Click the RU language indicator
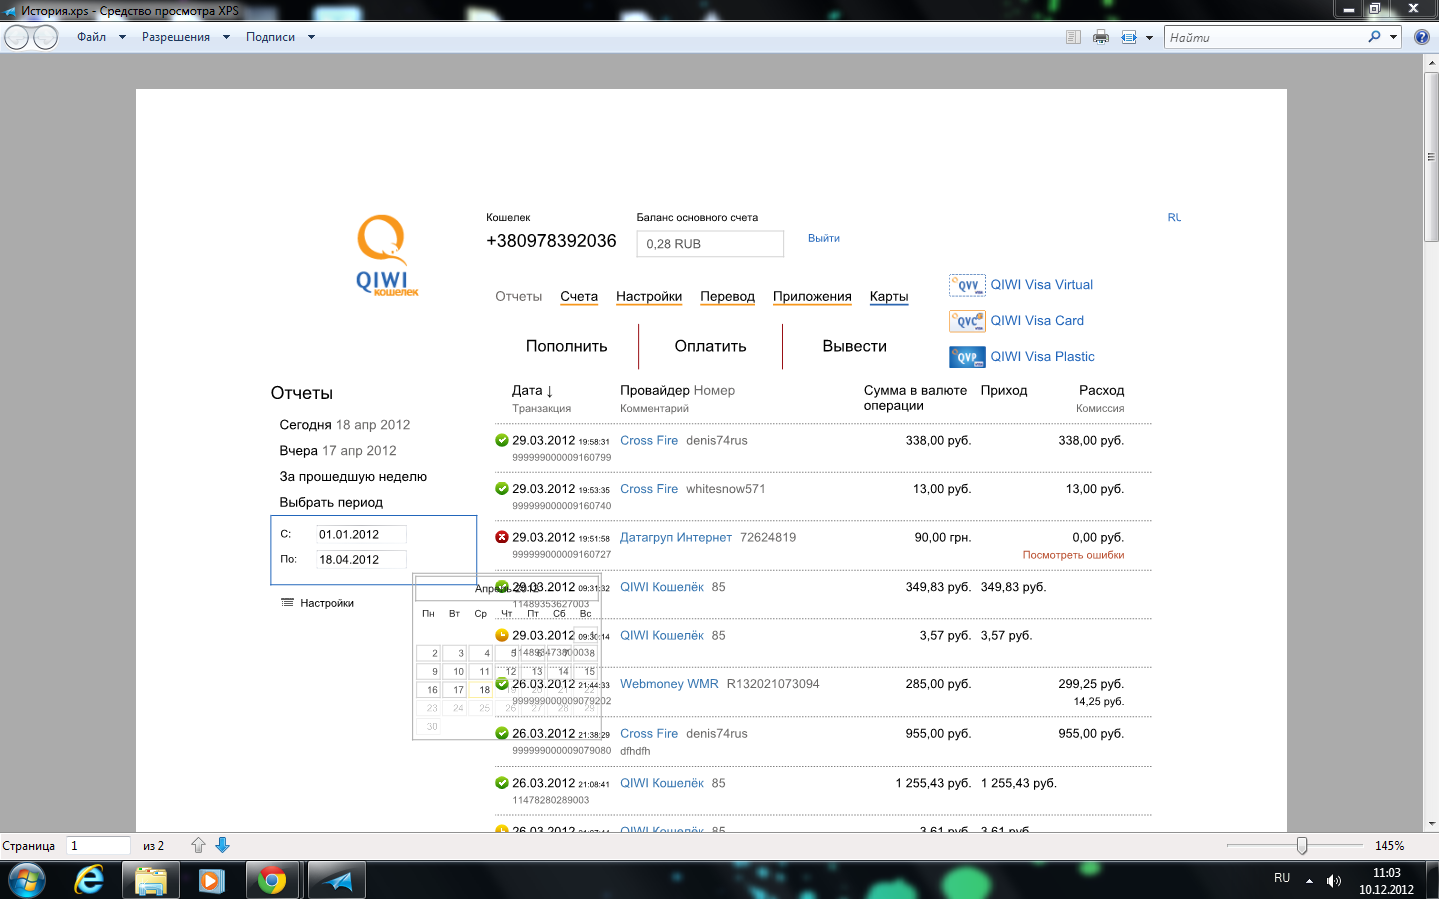The image size is (1439, 899). 1282,878
